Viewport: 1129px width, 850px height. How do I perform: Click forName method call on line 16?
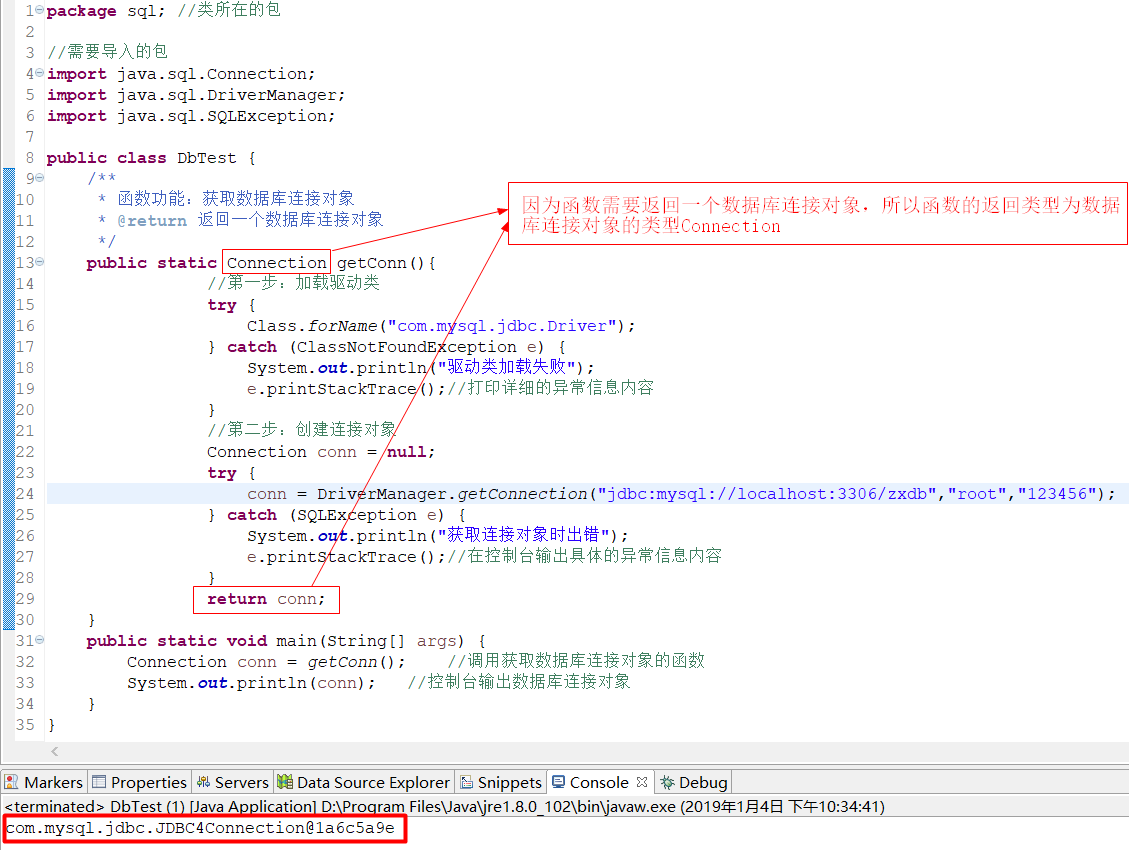click(342, 326)
